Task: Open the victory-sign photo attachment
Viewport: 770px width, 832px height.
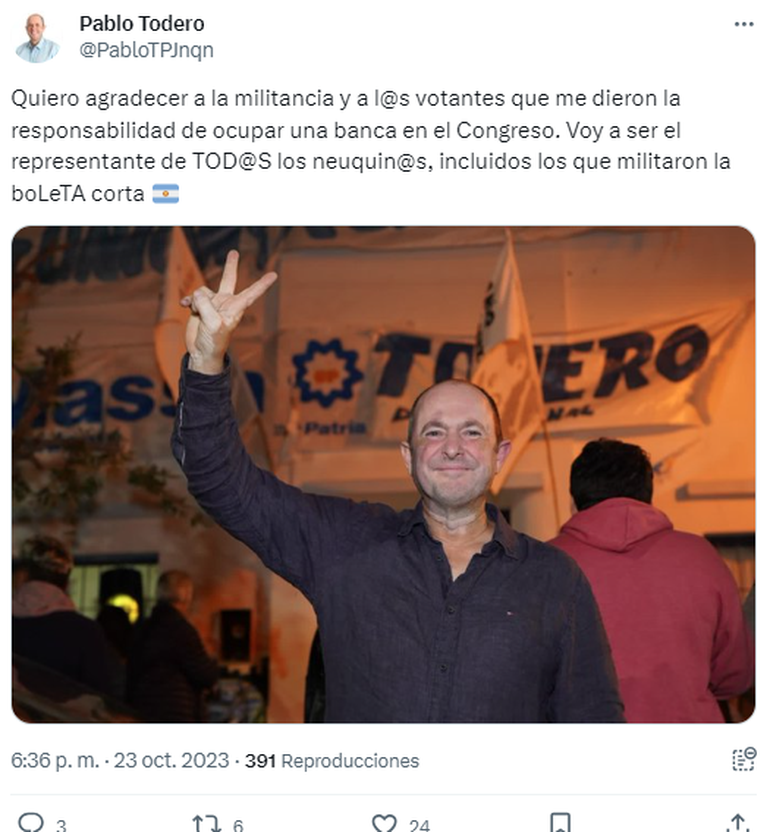Action: click(383, 474)
